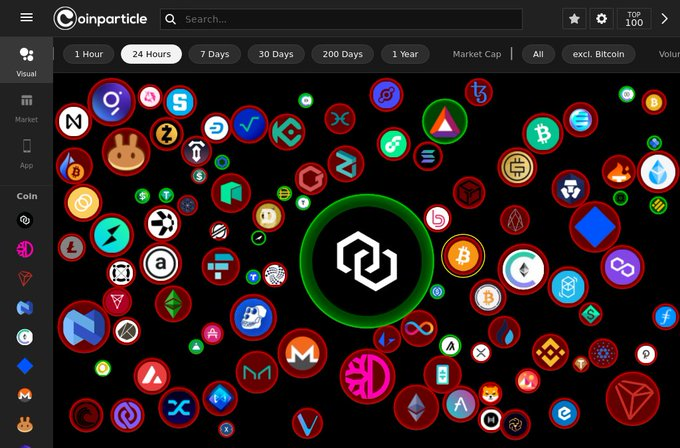The width and height of the screenshot is (680, 448).
Task: Select the 30 Days timeframe
Action: [276, 54]
